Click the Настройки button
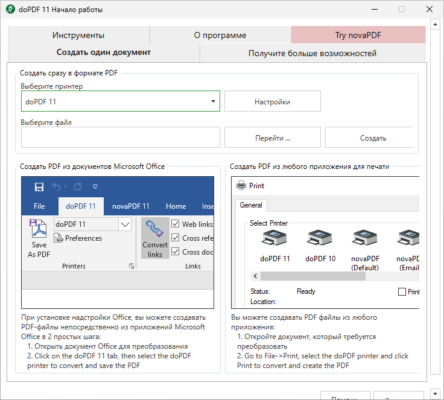Image resolution: width=444 pixels, height=400 pixels. click(x=272, y=101)
